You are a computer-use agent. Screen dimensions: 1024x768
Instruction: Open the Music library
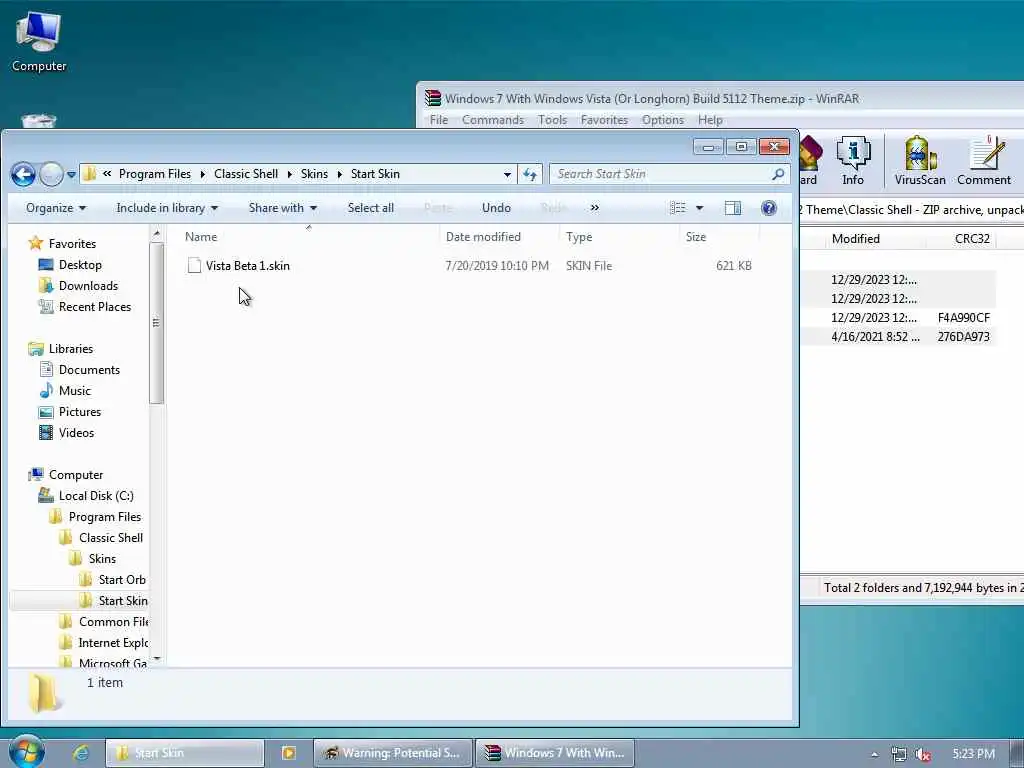pyautogui.click(x=74, y=391)
